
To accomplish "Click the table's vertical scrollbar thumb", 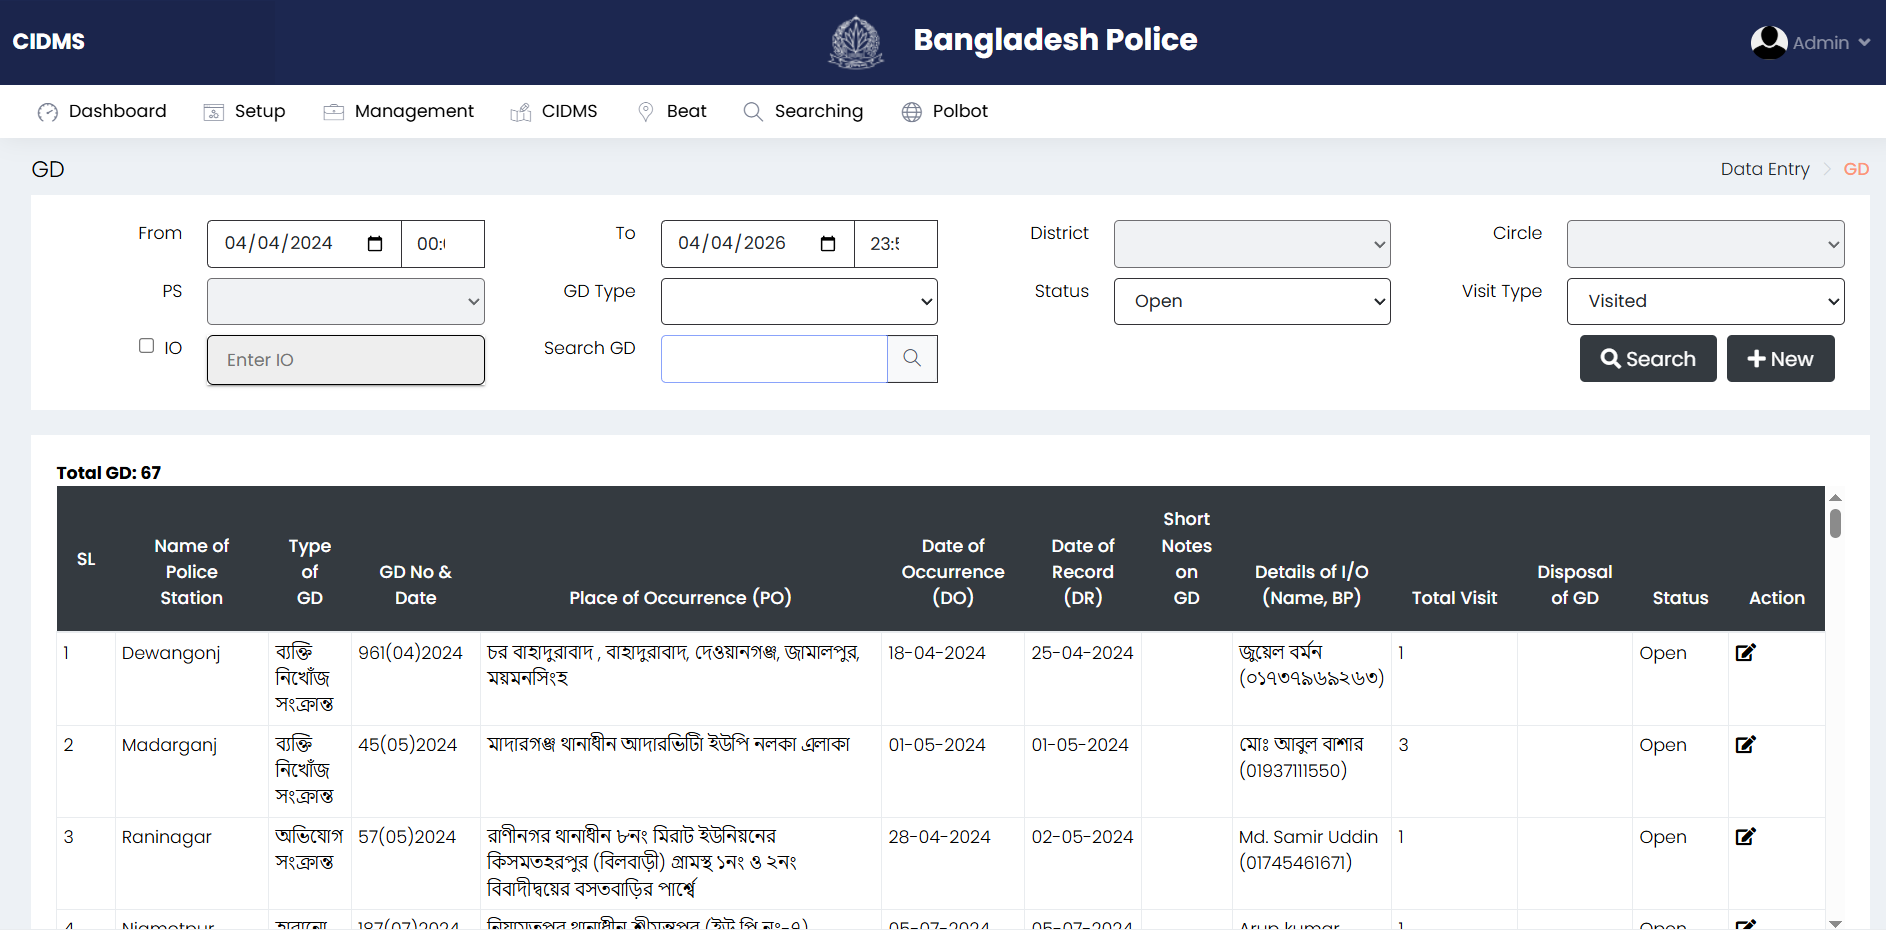I will coord(1835,523).
